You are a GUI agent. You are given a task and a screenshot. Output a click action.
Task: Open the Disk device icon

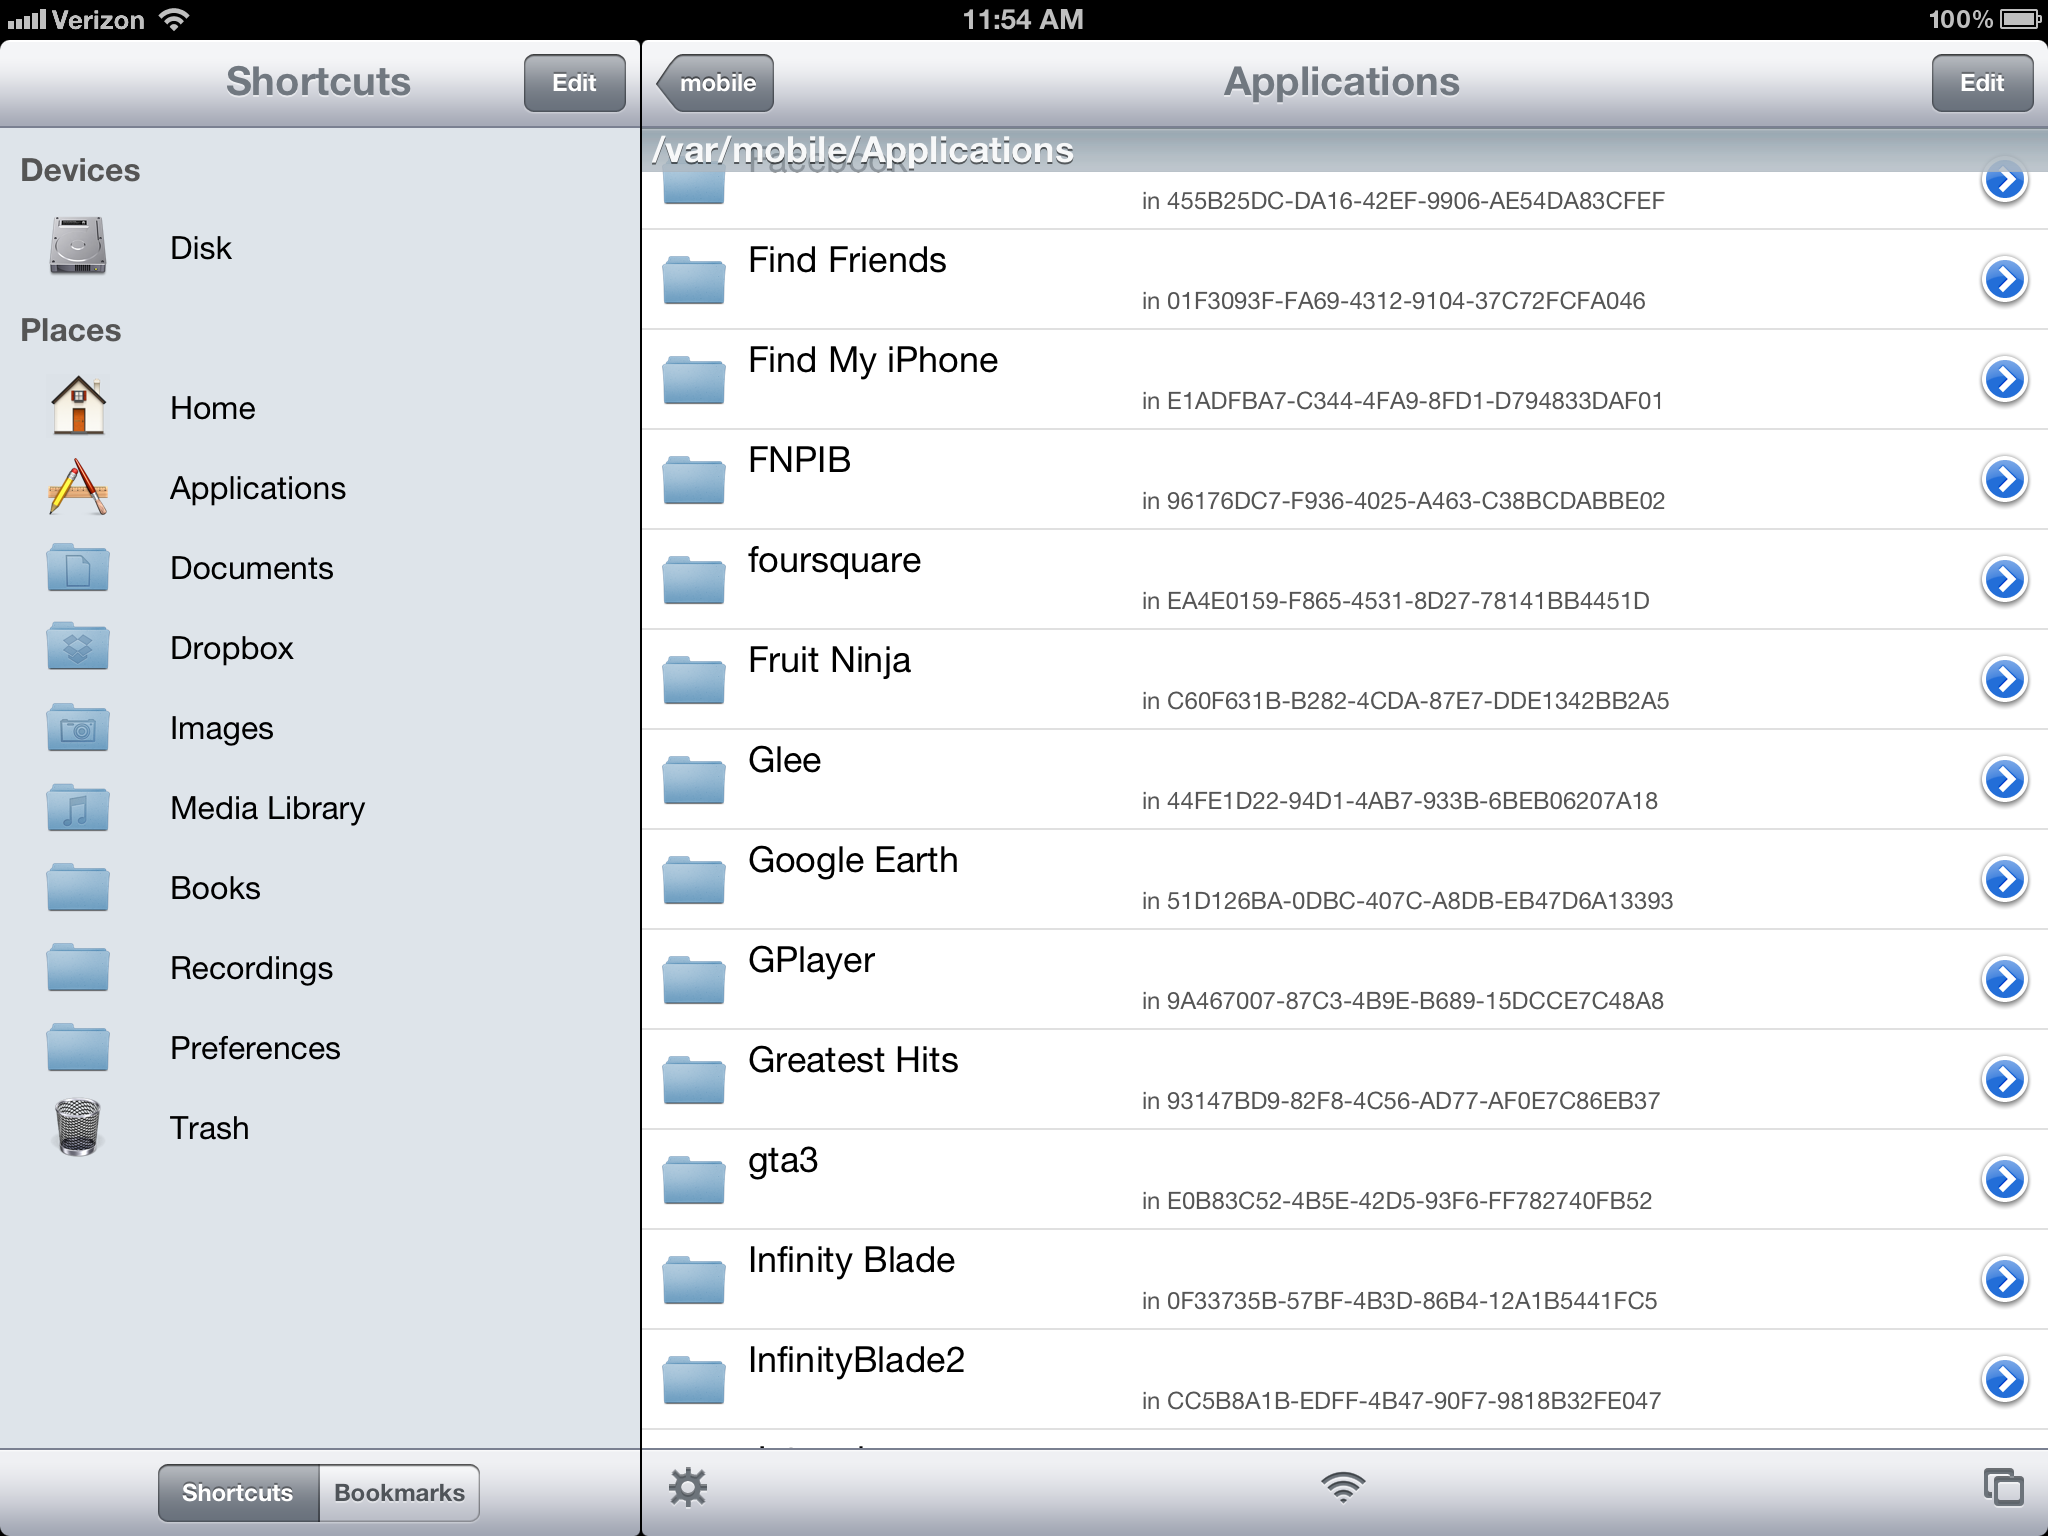tap(78, 247)
